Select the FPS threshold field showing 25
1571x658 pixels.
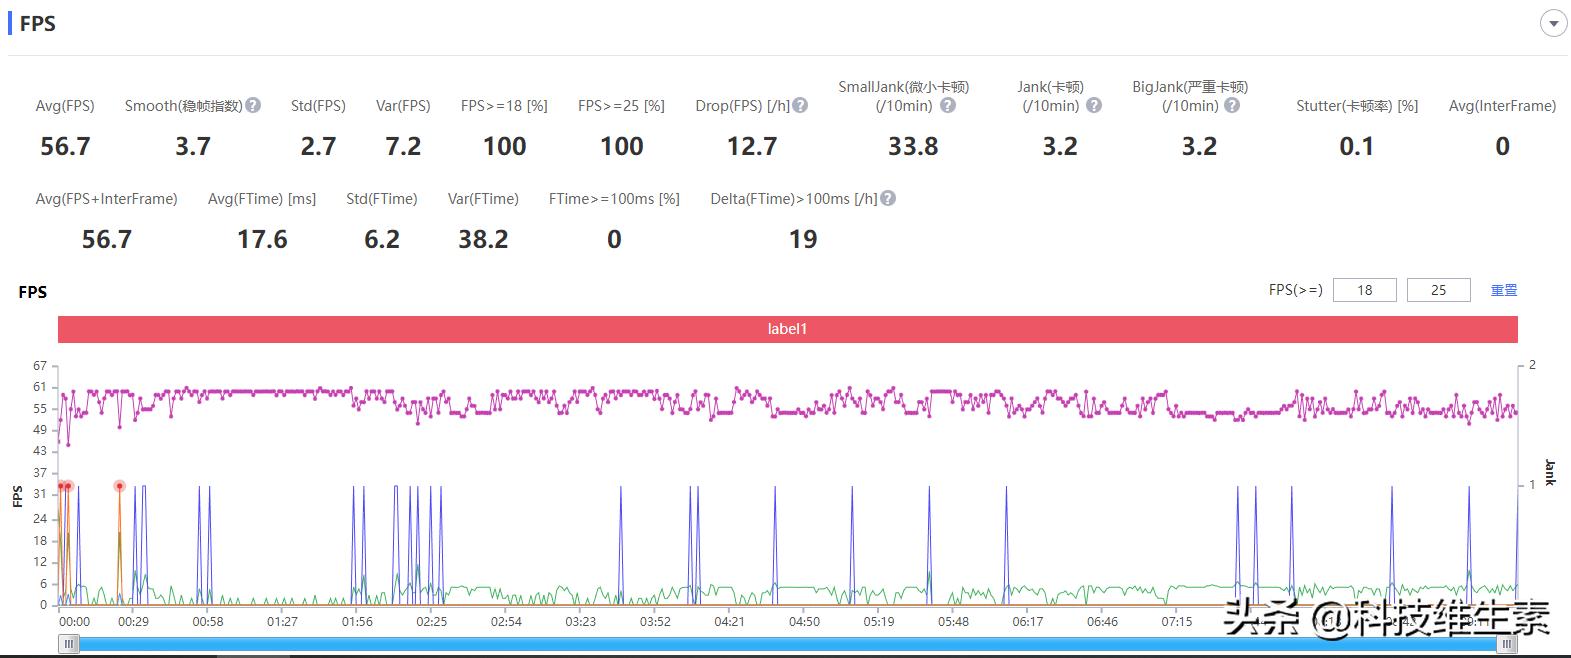pos(1438,290)
